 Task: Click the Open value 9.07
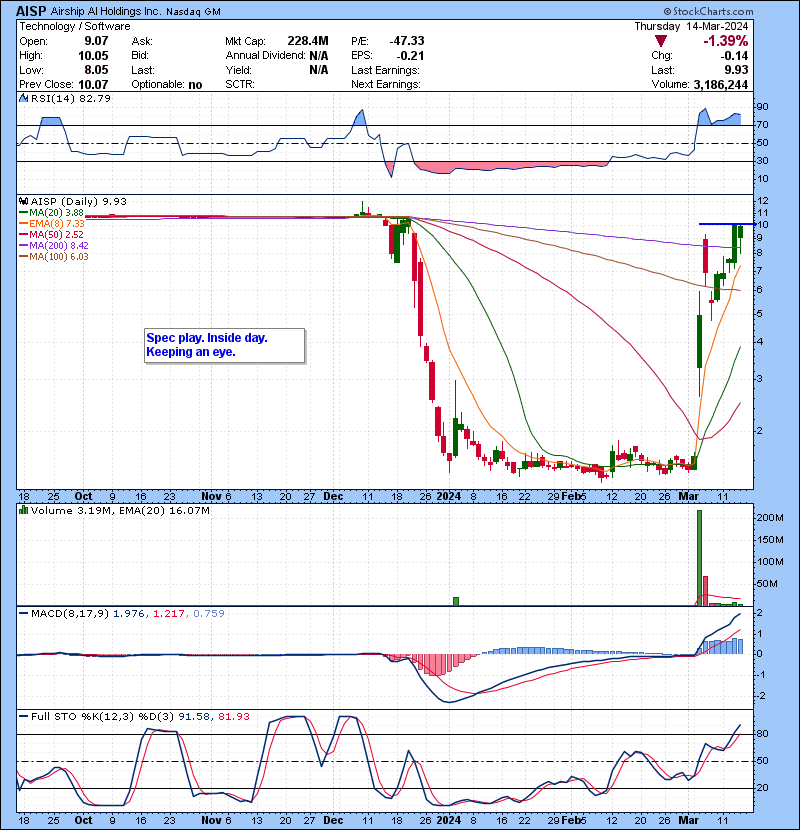96,41
